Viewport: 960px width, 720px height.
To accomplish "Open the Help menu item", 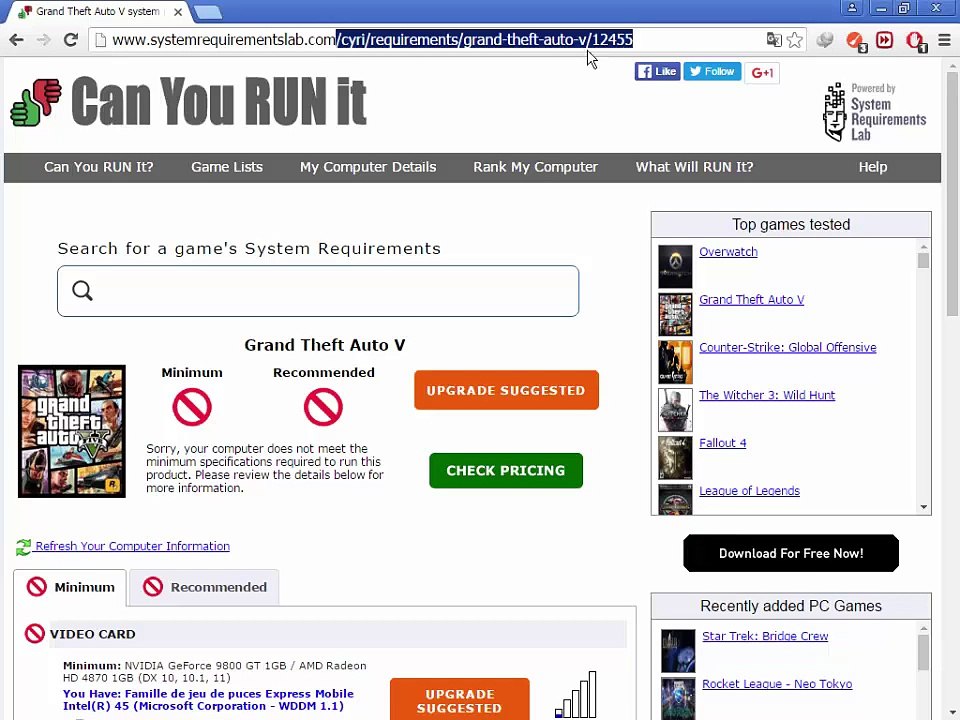I will click(x=872, y=167).
